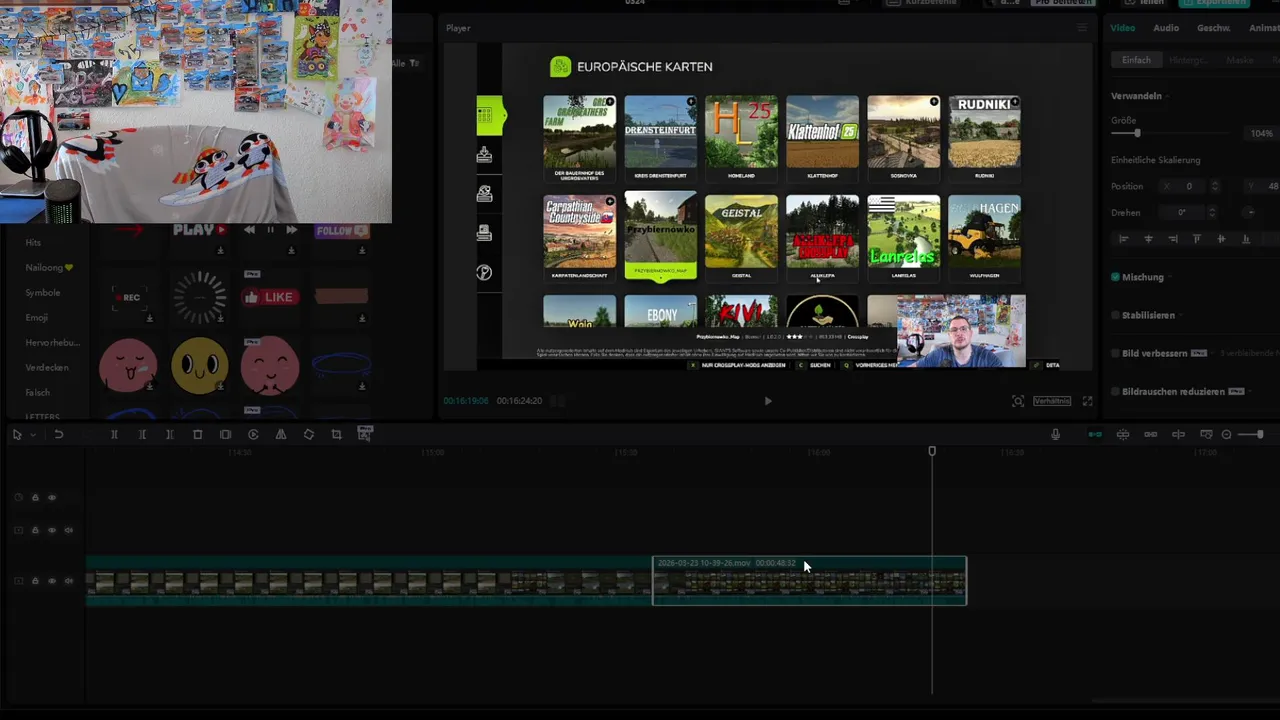Viewport: 1280px width, 720px height.
Task: Play the preview in the Player
Action: click(x=768, y=401)
